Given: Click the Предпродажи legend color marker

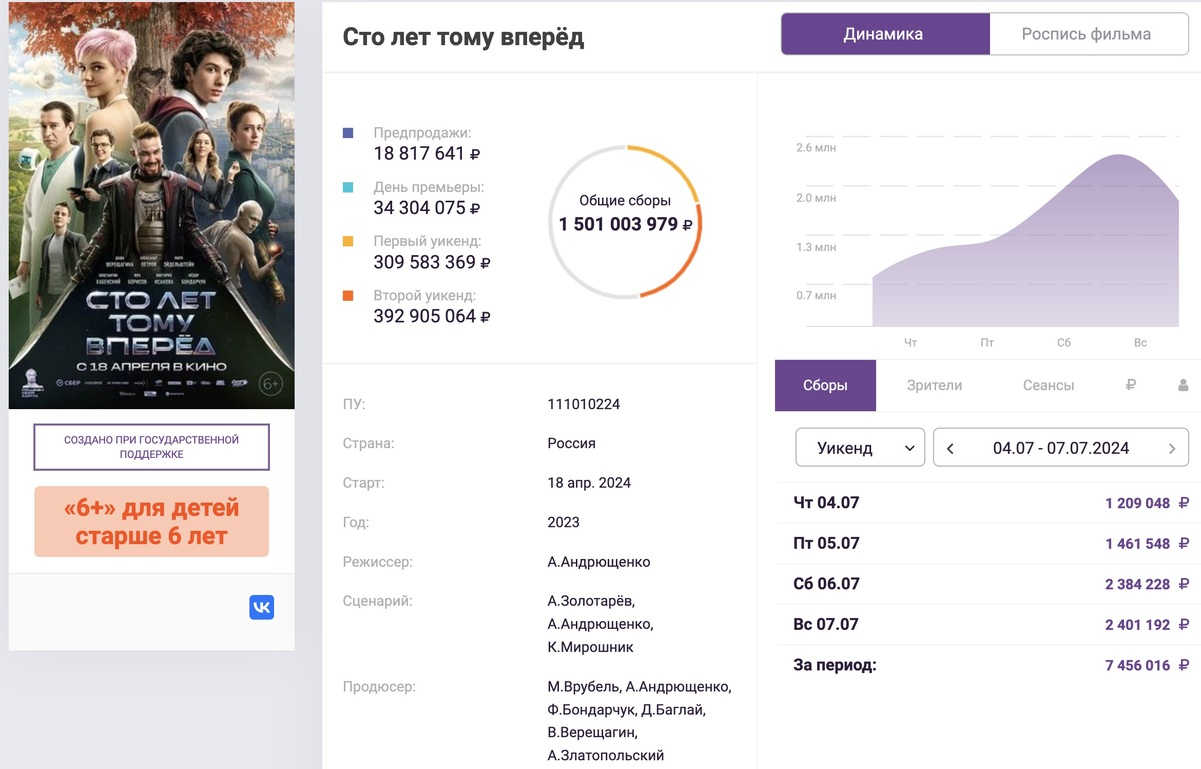Looking at the screenshot, I should (348, 132).
